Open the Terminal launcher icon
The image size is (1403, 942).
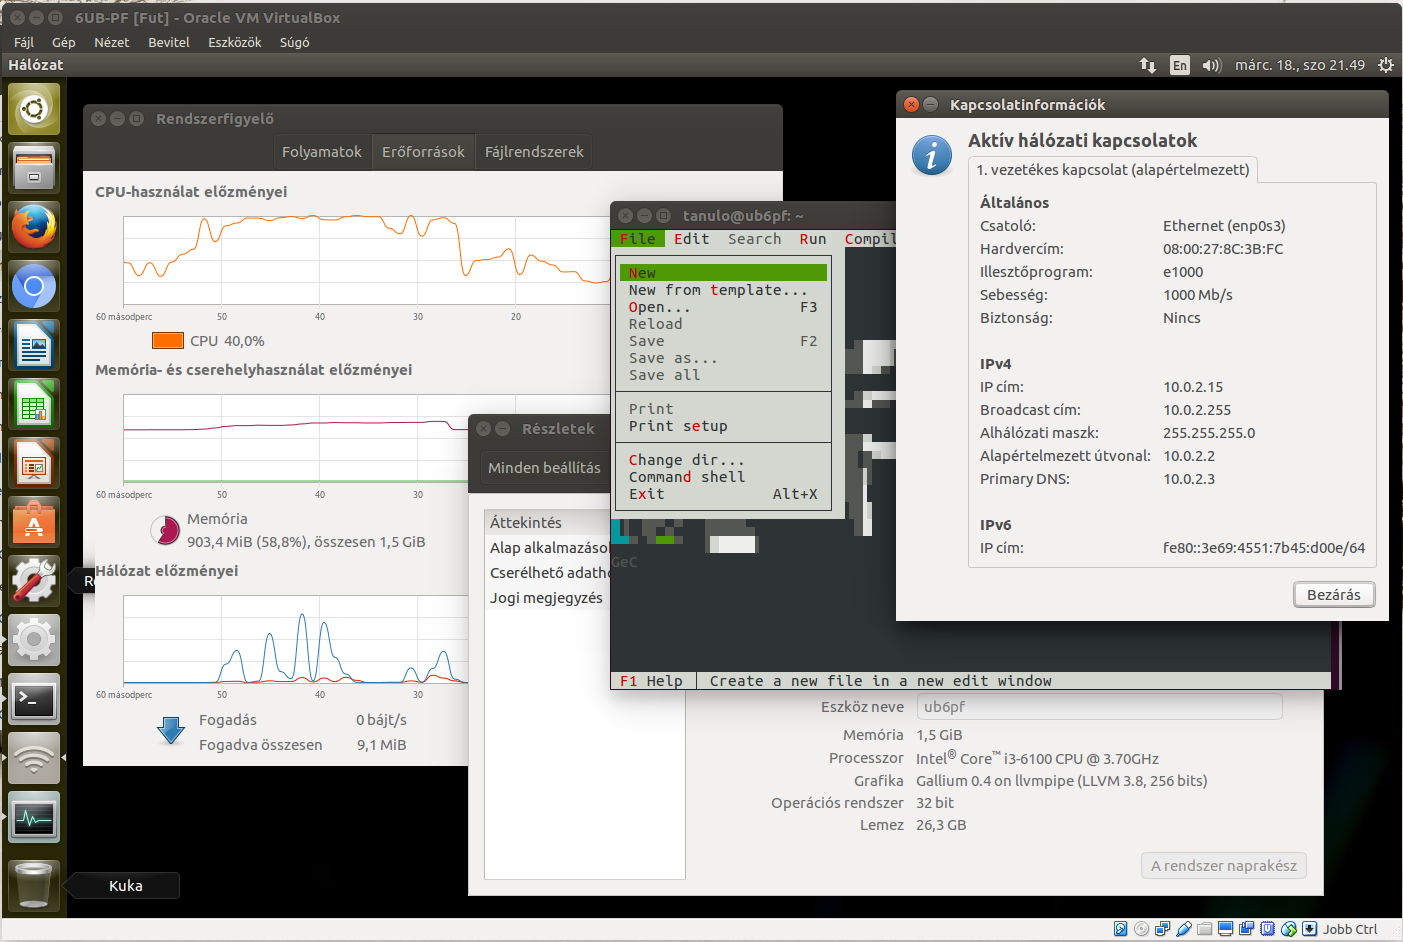[x=34, y=699]
